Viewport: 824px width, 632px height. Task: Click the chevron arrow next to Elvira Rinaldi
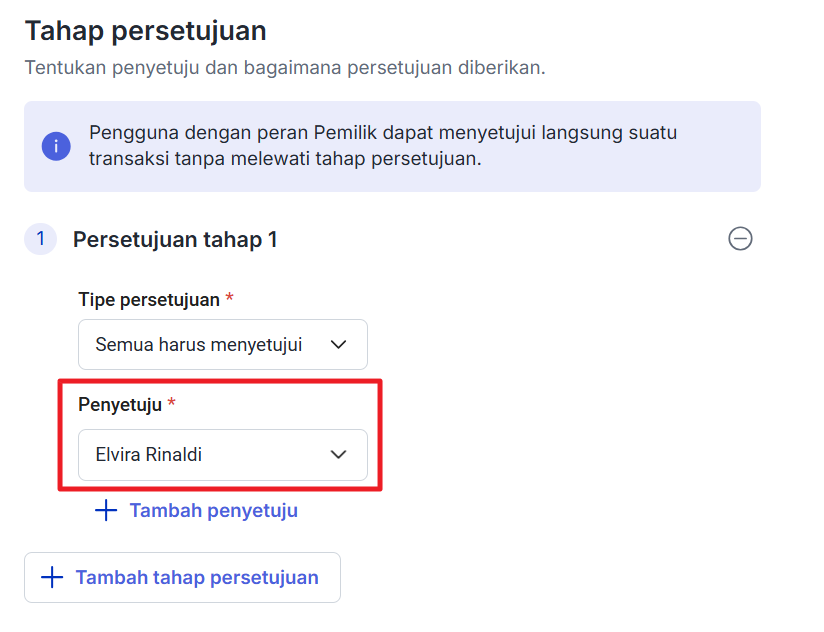pyautogui.click(x=339, y=455)
